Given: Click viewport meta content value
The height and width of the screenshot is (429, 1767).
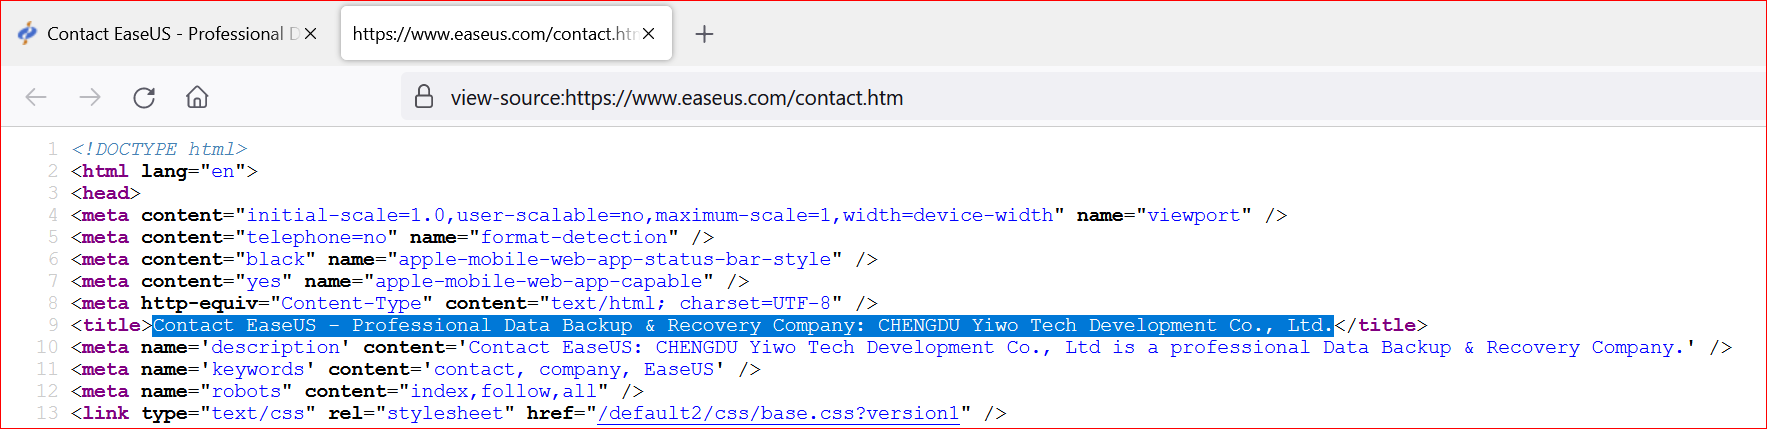Looking at the screenshot, I should tap(650, 215).
